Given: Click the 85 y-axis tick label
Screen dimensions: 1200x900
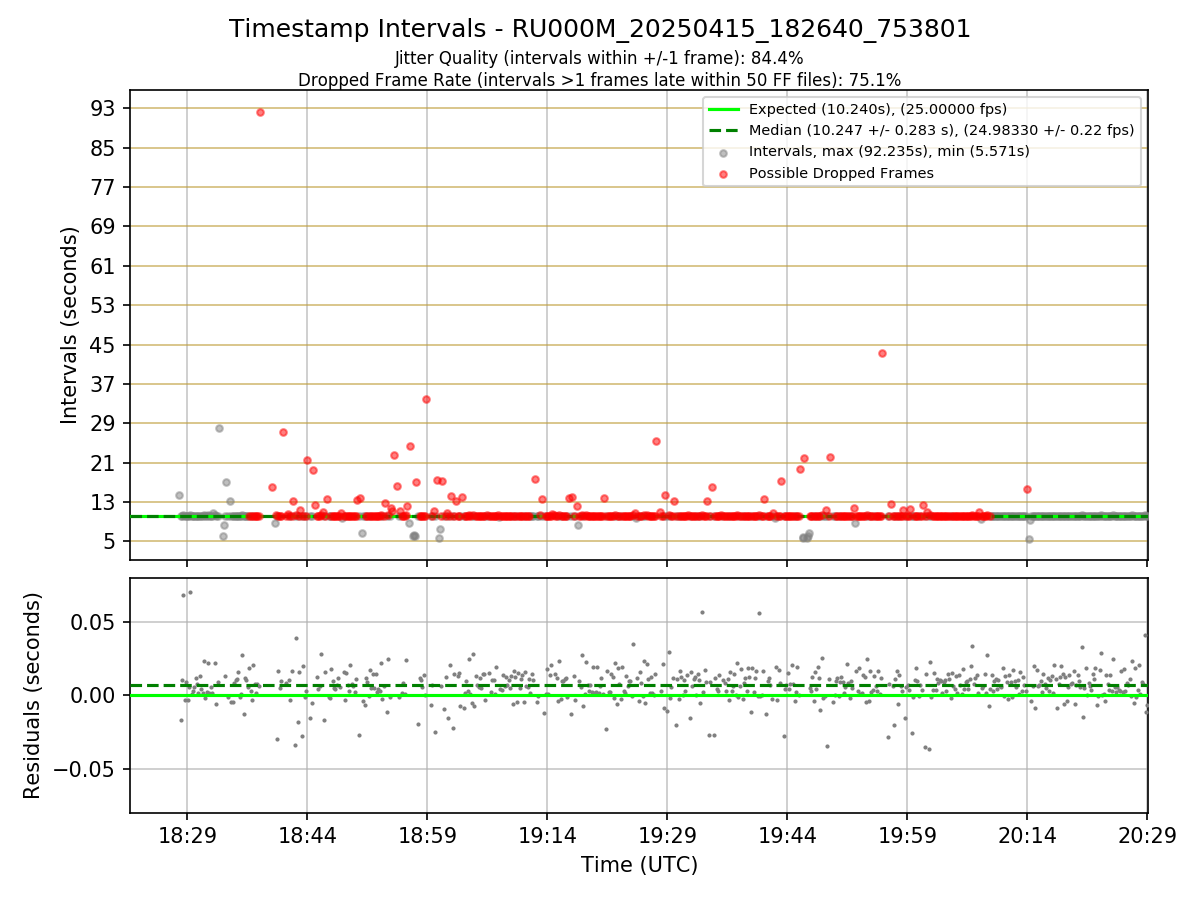Looking at the screenshot, I should click(x=105, y=148).
